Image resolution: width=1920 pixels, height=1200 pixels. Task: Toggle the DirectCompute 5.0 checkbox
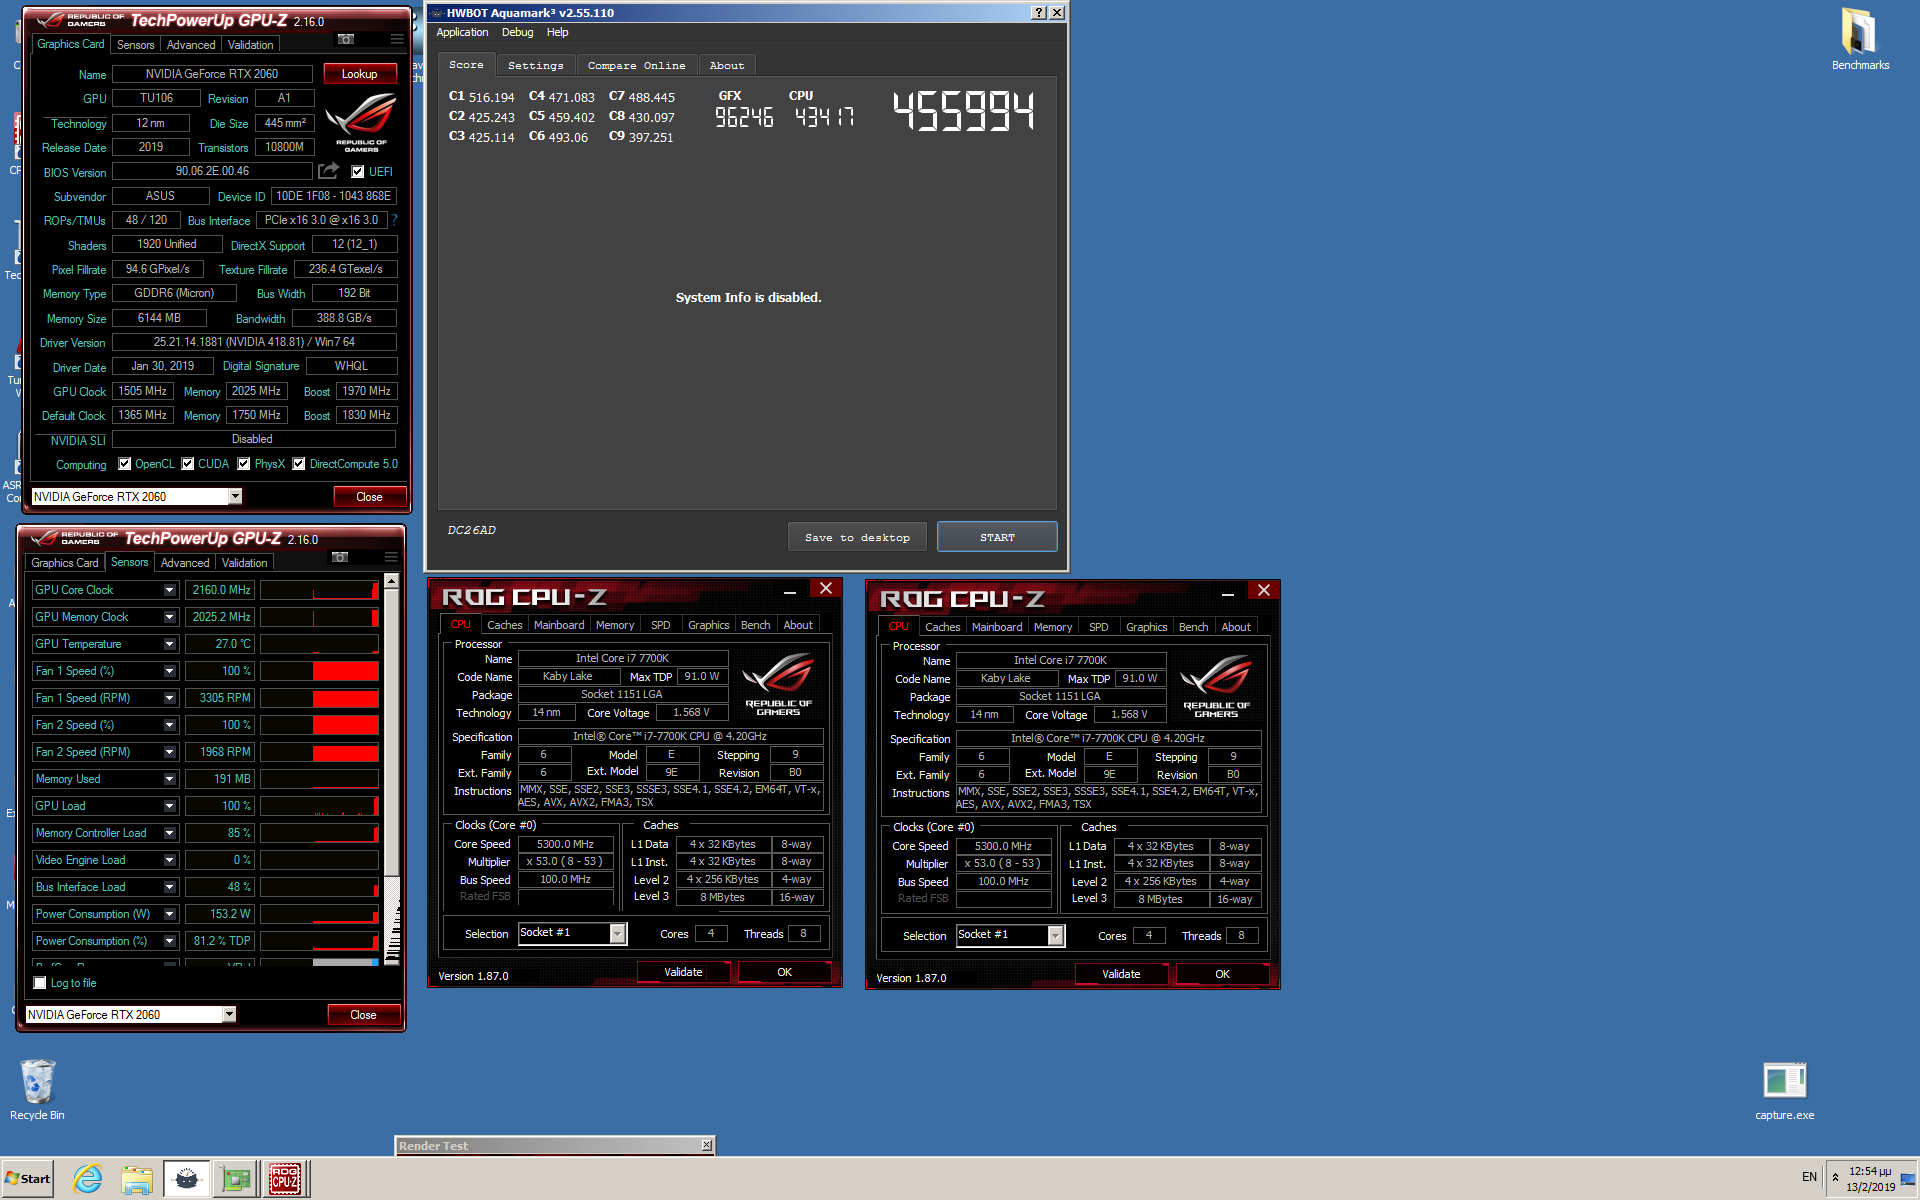(x=299, y=463)
